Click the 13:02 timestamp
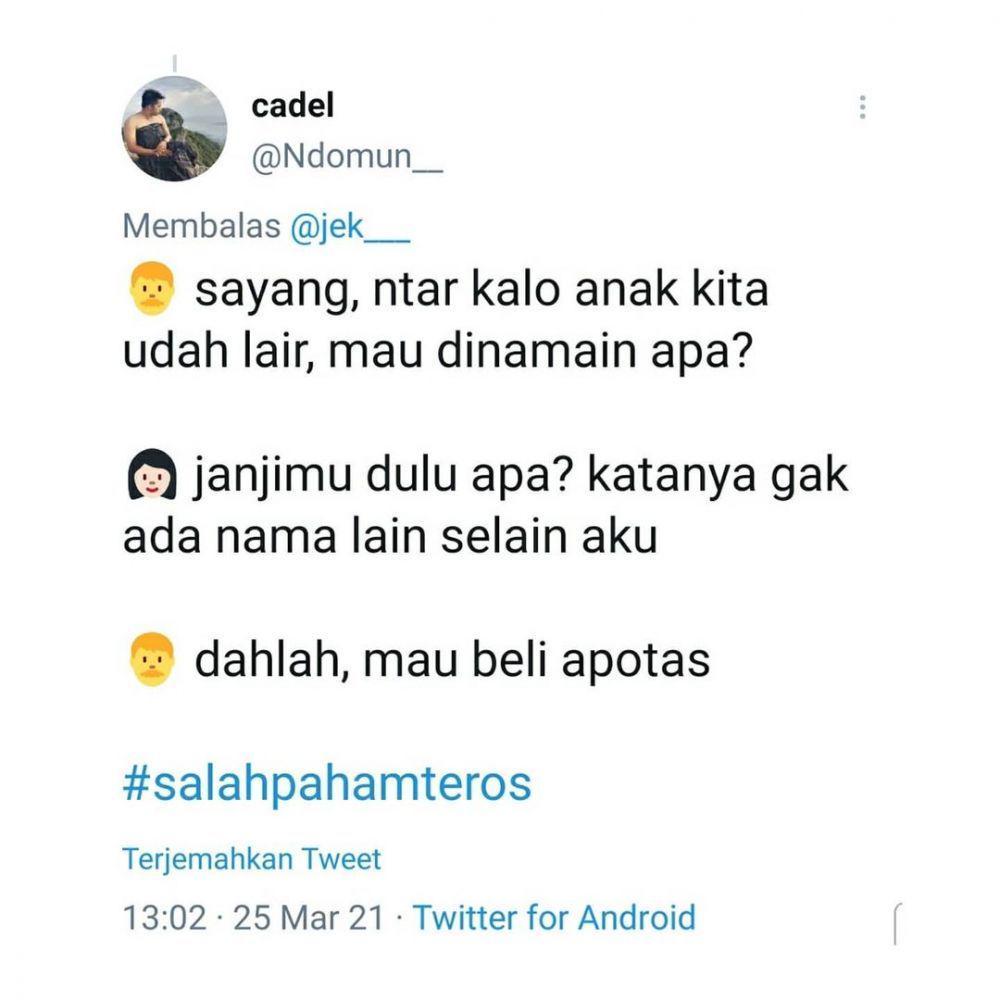Viewport: 1000px width, 1000px height. point(165,918)
